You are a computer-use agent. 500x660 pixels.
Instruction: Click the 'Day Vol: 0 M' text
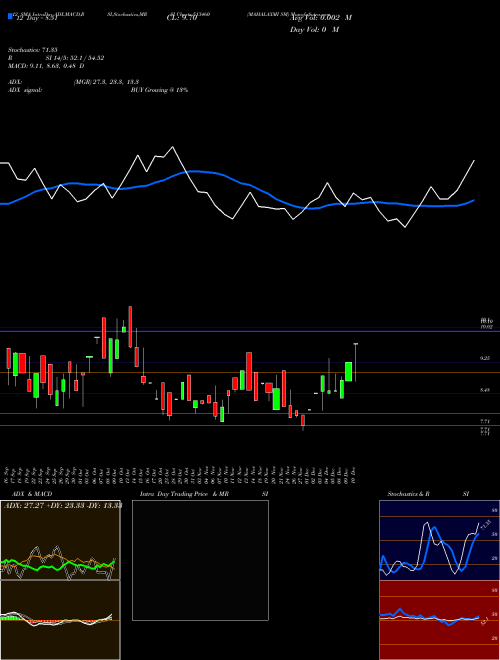(x=314, y=30)
